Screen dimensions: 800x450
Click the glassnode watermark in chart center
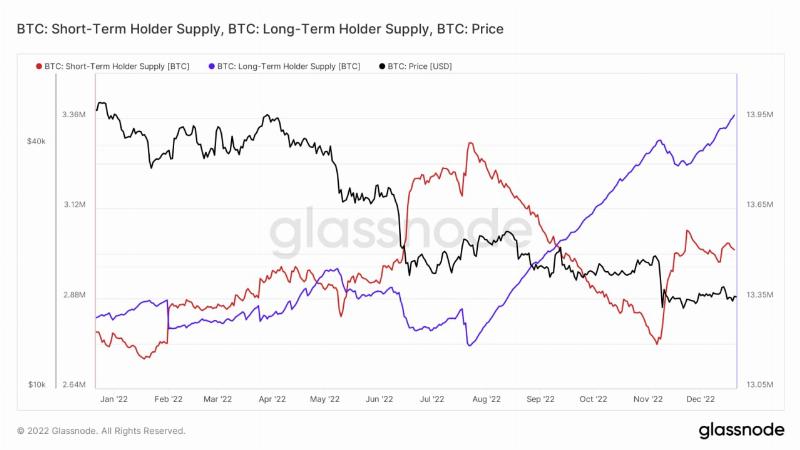tap(401, 230)
